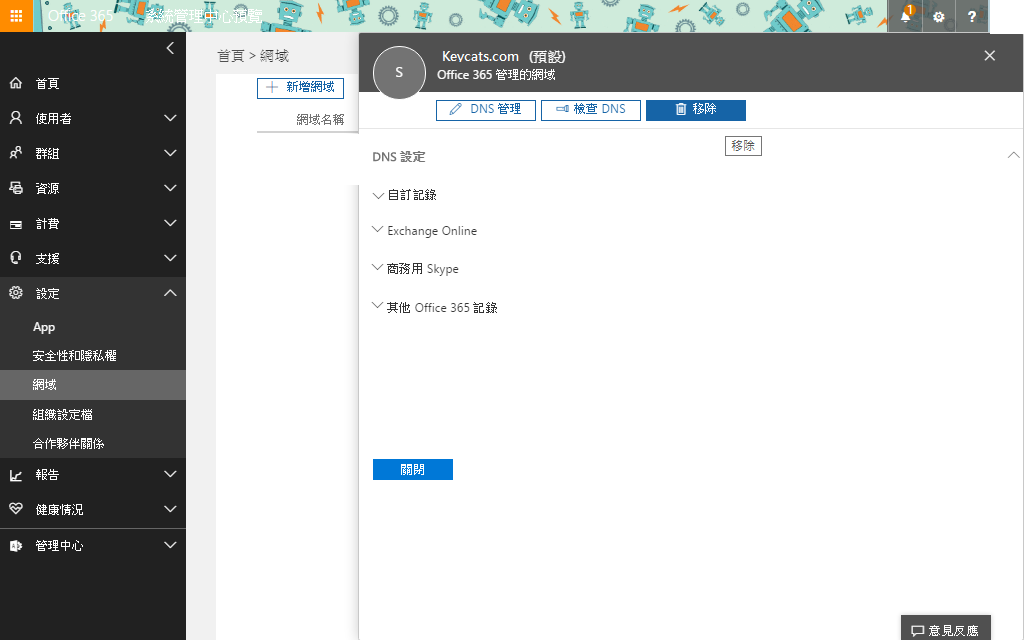The image size is (1024, 640).
Task: Click the blue 關閉 button
Action: click(413, 470)
